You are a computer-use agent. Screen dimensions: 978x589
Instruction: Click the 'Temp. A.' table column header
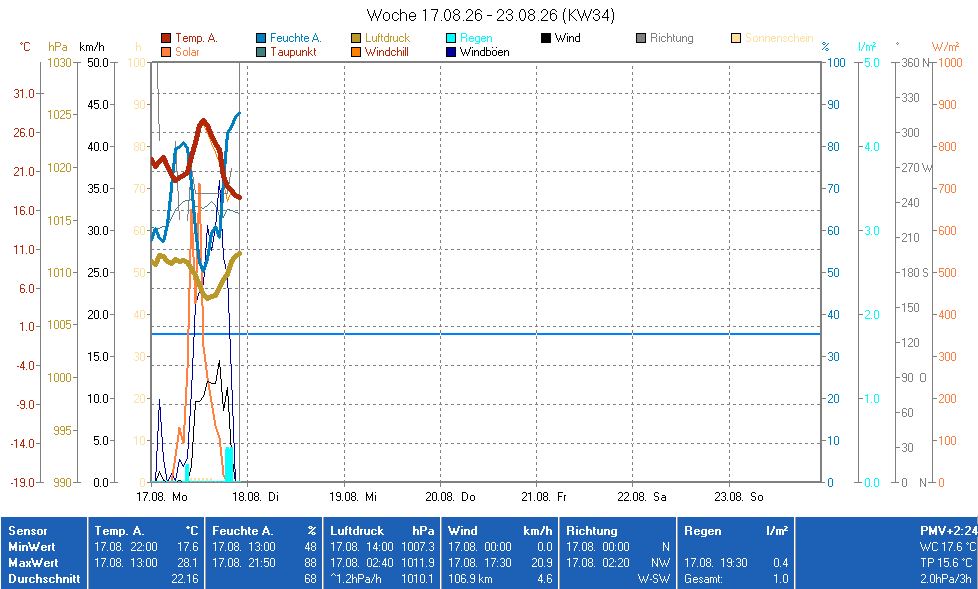tap(119, 531)
